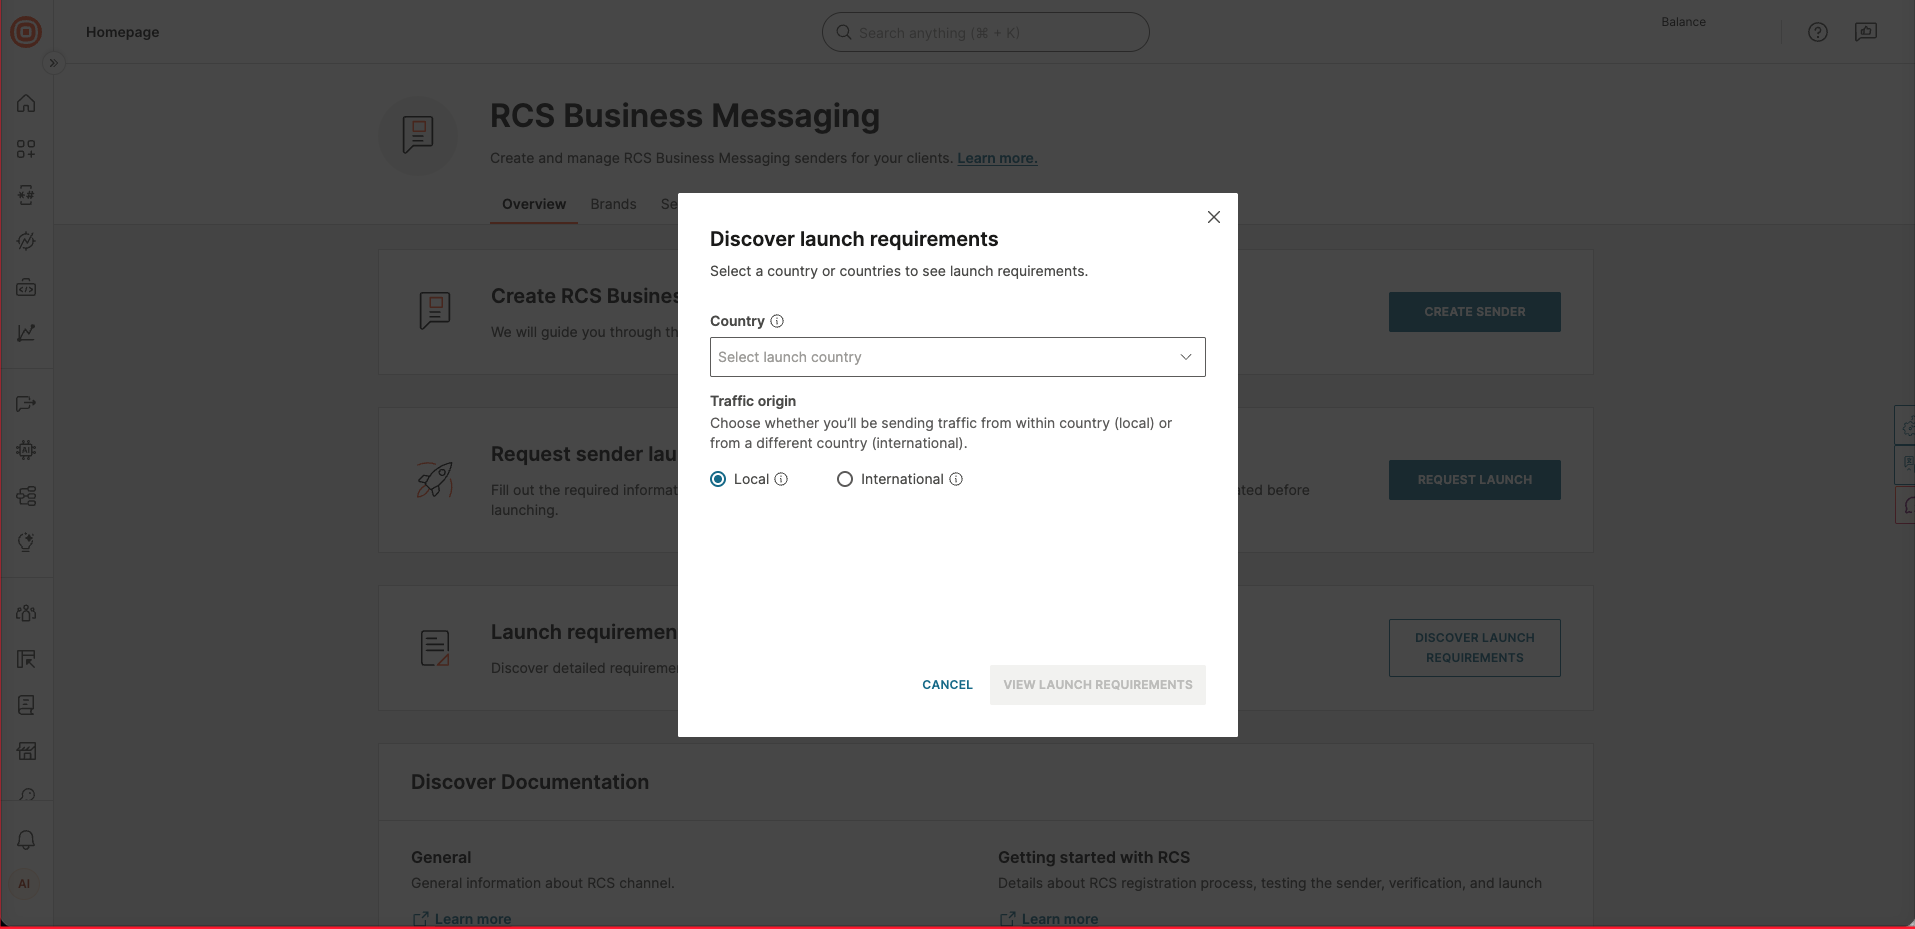Open the Homepage icon in the sidebar
This screenshot has height=929, width=1915.
coord(26,102)
